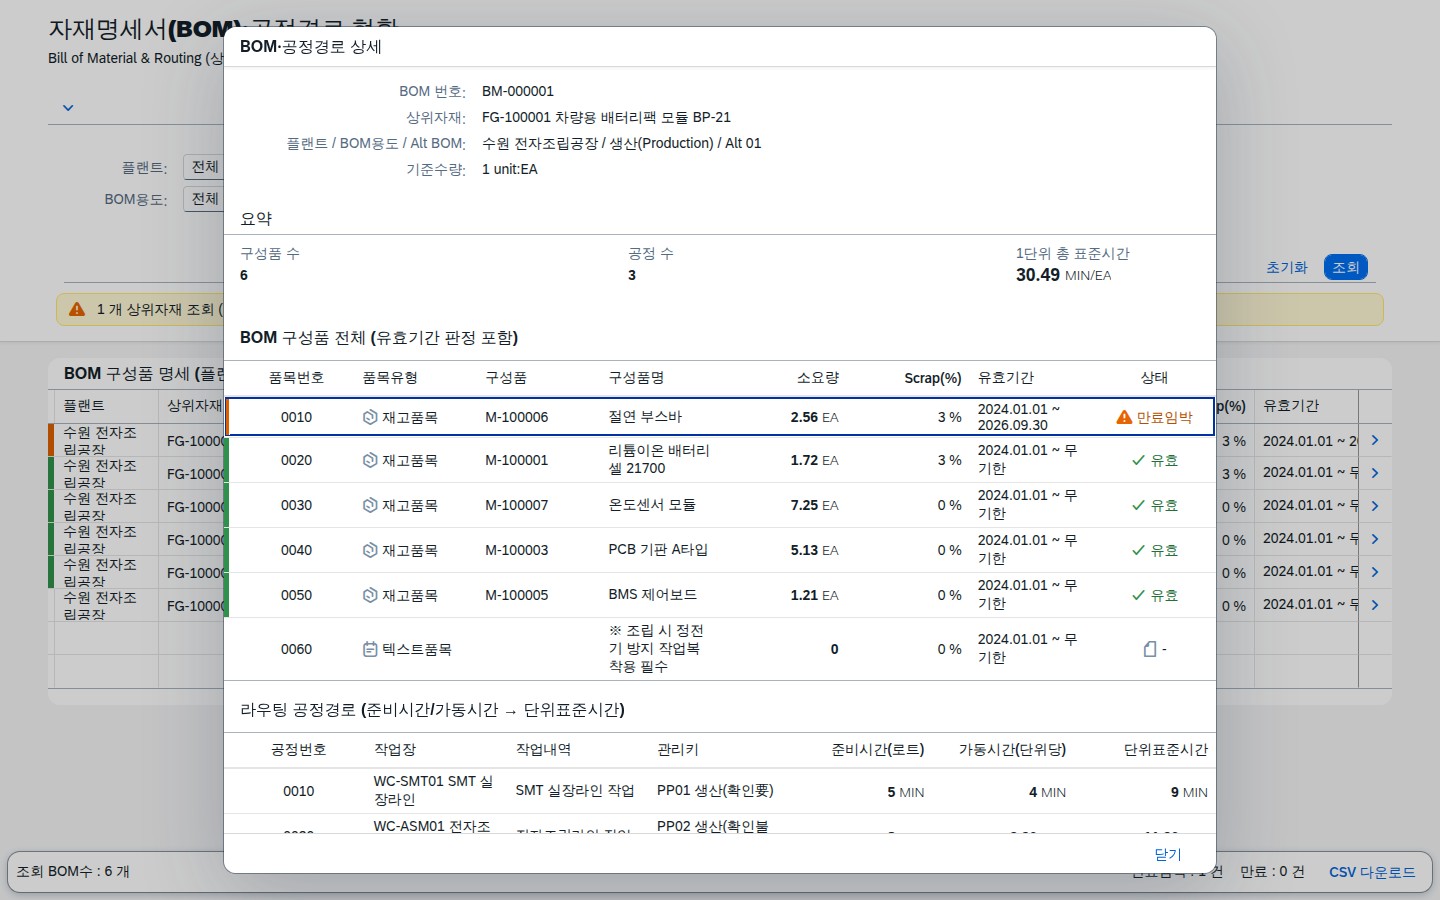Viewport: 1440px width, 900px height.
Task: Click 구성품명 column header
Action: pos(636,378)
